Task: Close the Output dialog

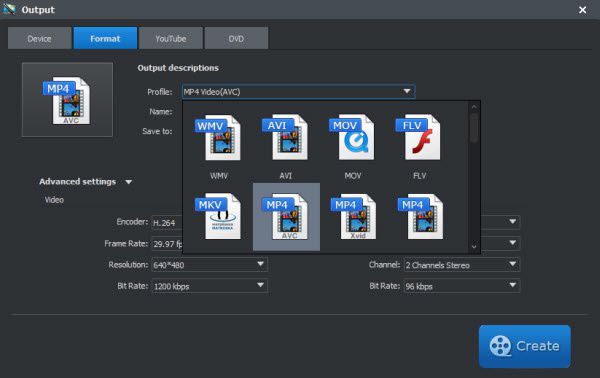Action: 582,10
